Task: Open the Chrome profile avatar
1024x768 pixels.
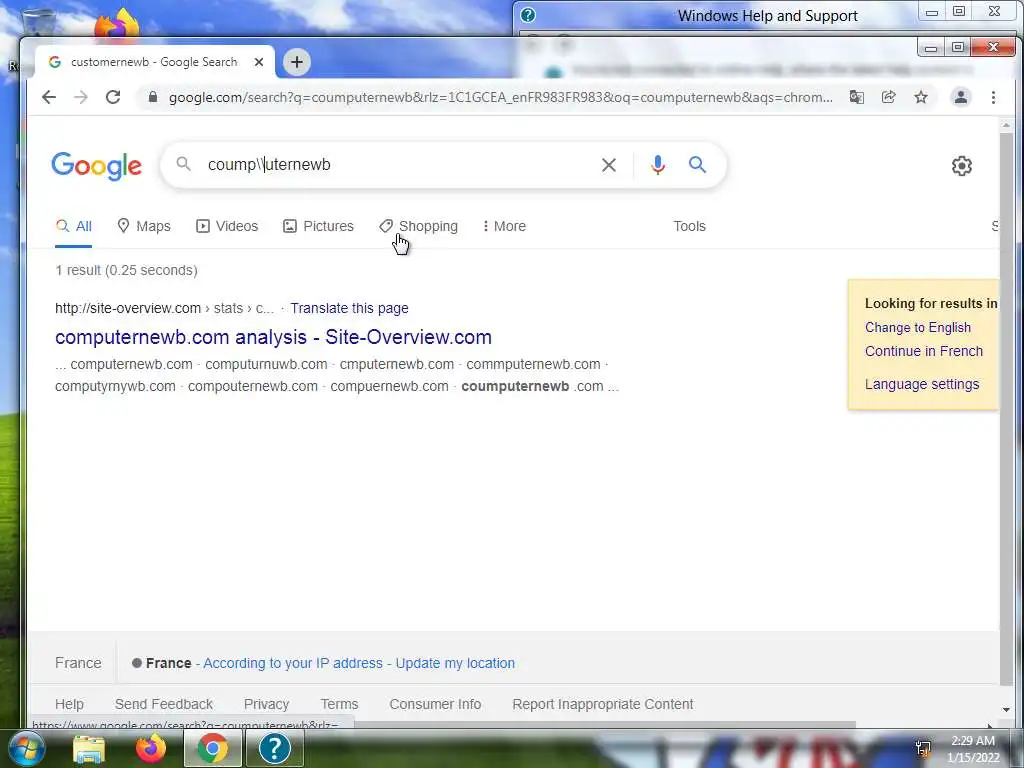Action: click(961, 97)
